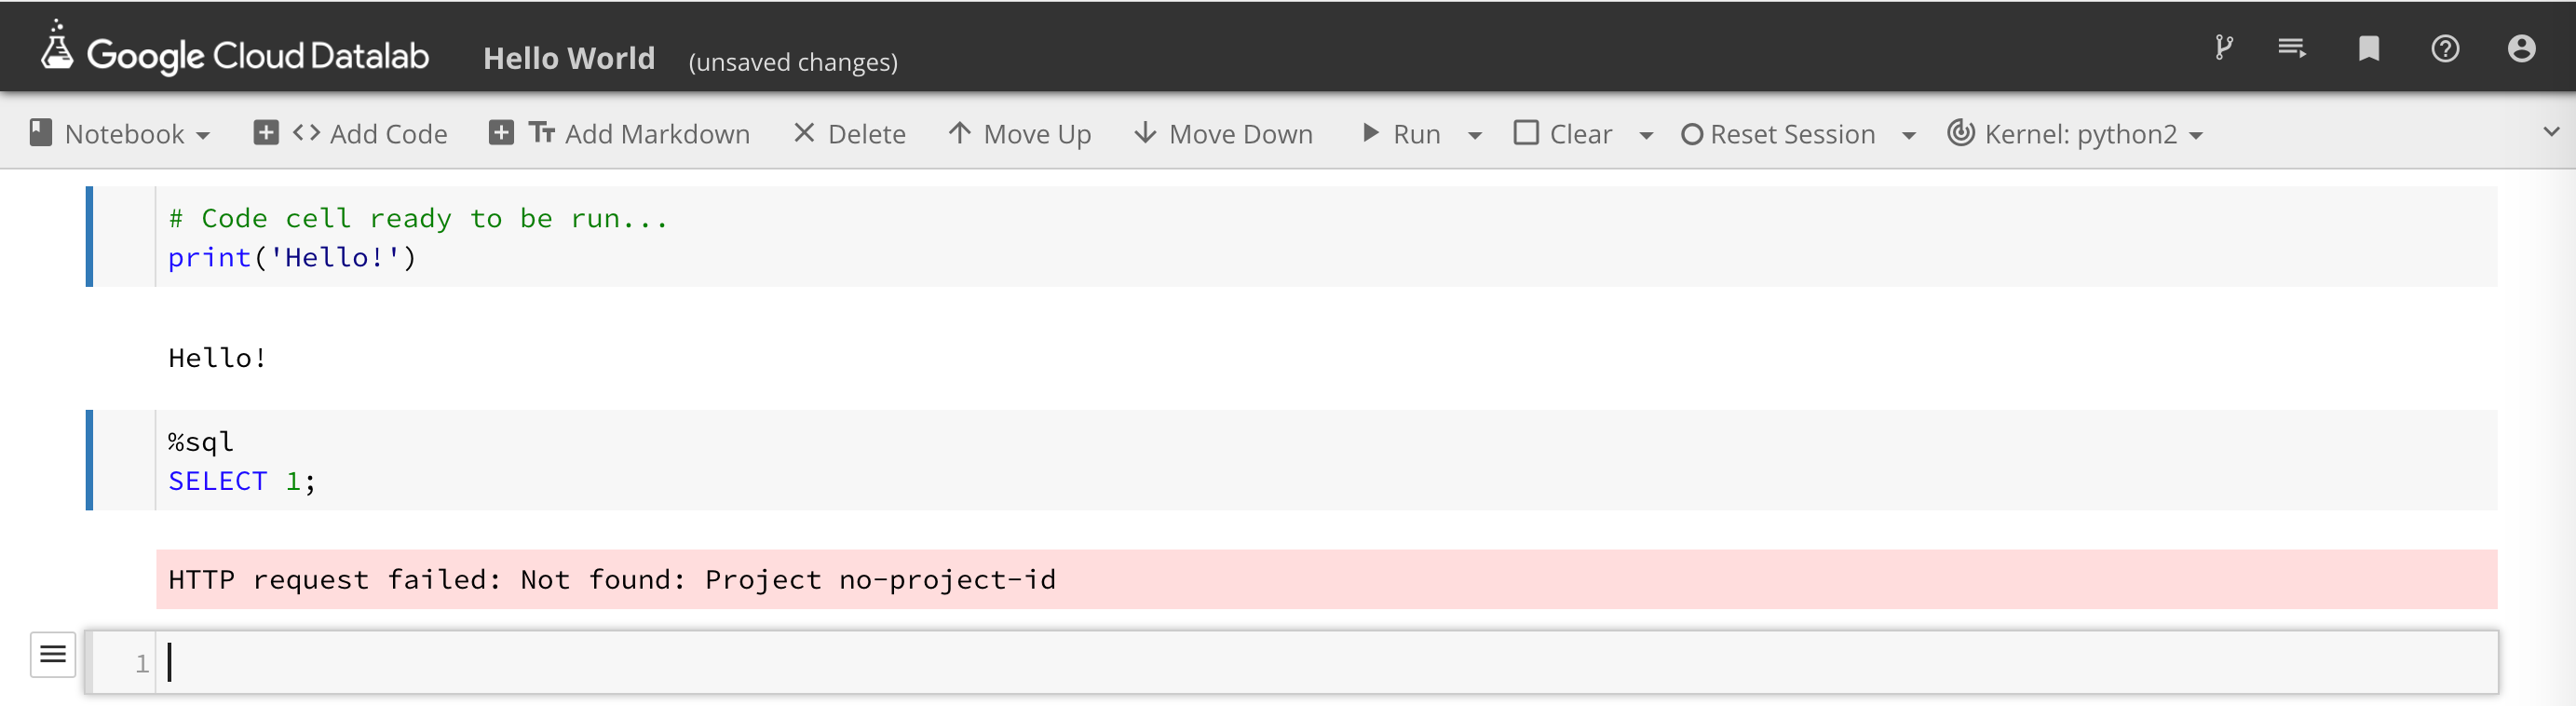2576x706 pixels.
Task: Run the current cell
Action: coord(1401,134)
